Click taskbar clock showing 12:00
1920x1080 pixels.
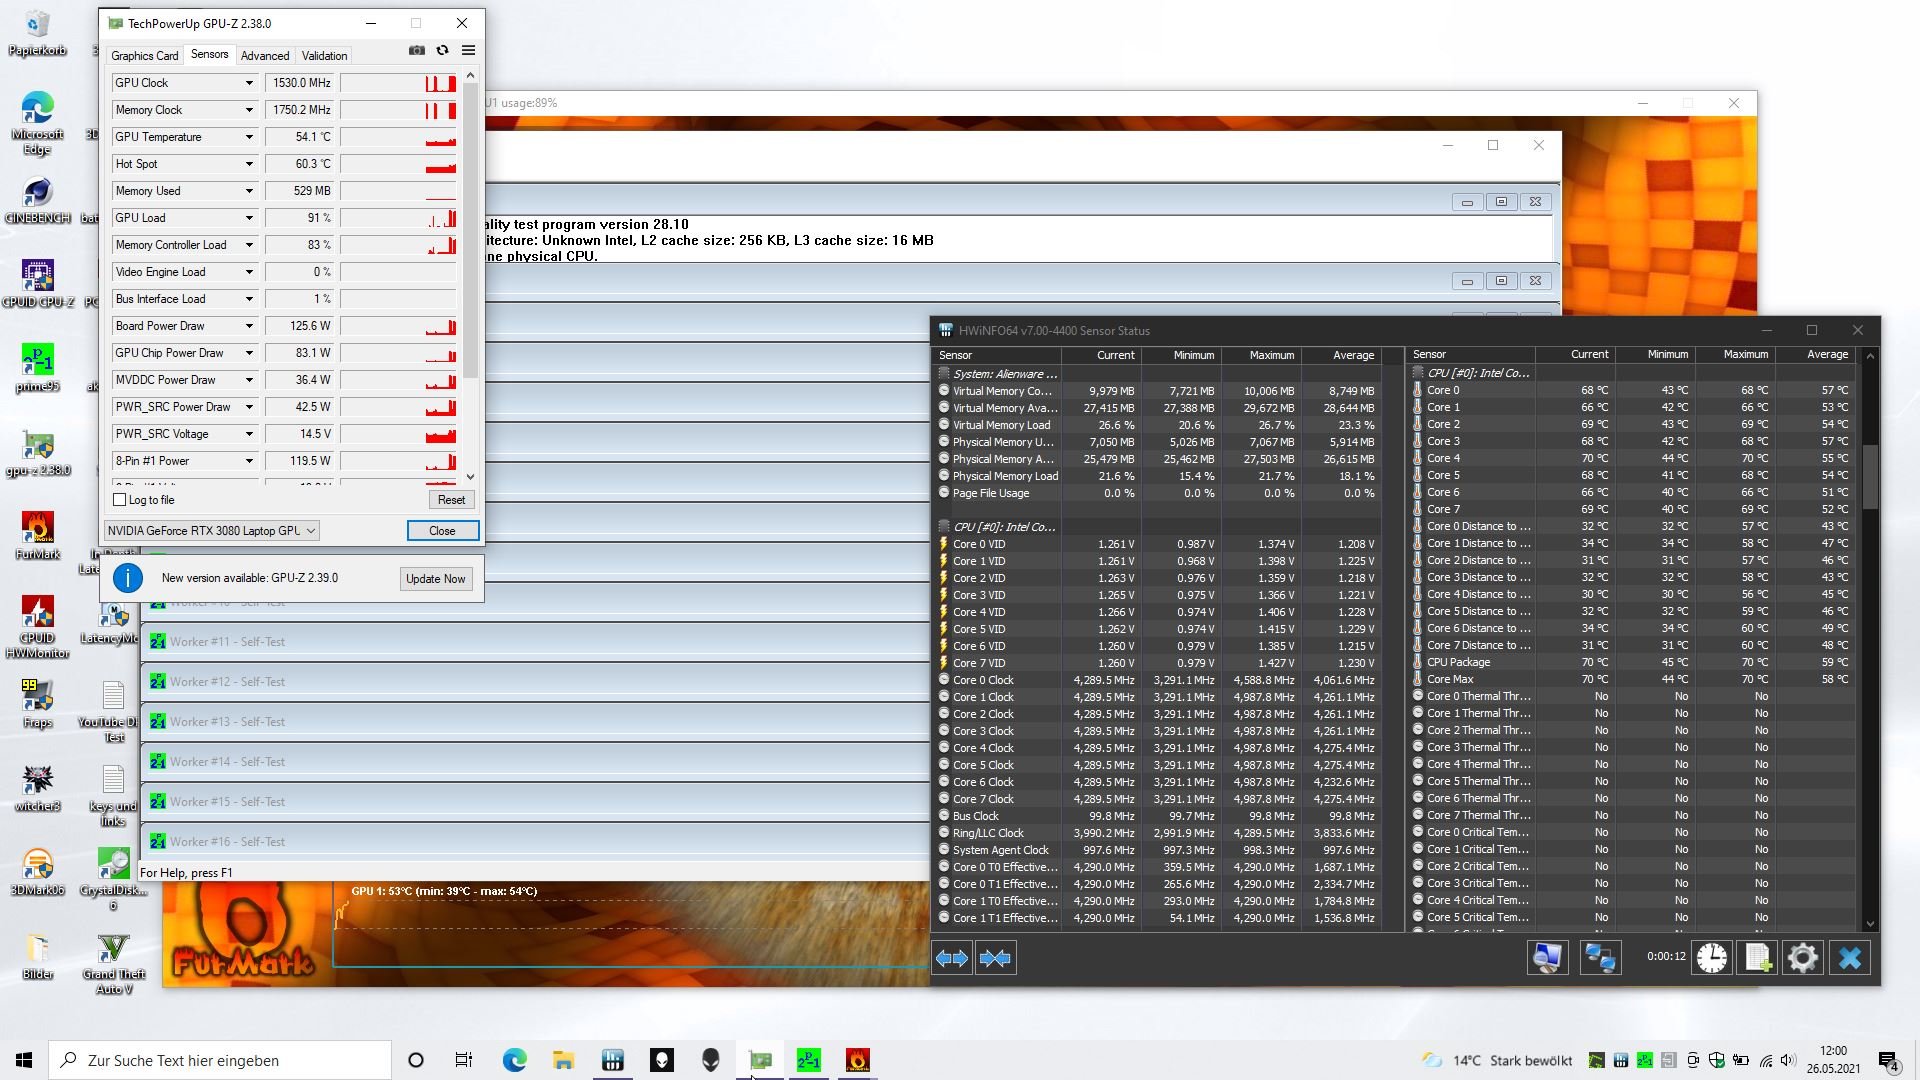[x=1833, y=1060]
